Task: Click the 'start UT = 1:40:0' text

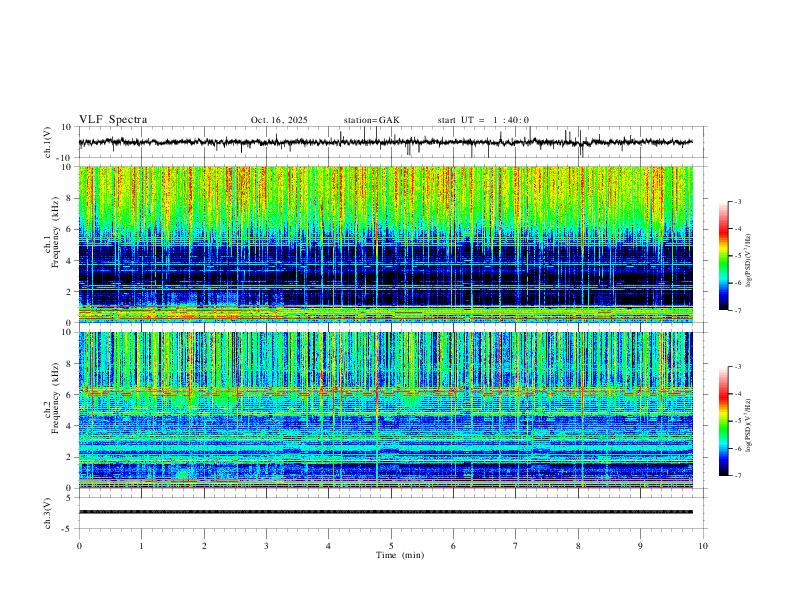Action: point(483,120)
